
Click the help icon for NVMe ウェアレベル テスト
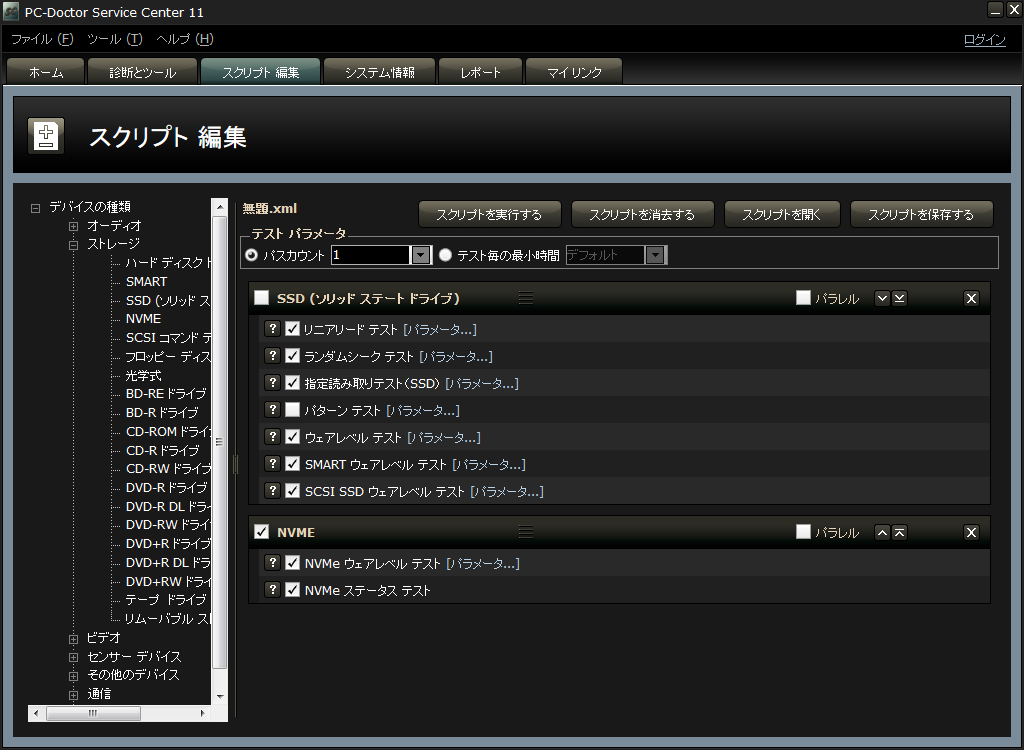[x=272, y=562]
